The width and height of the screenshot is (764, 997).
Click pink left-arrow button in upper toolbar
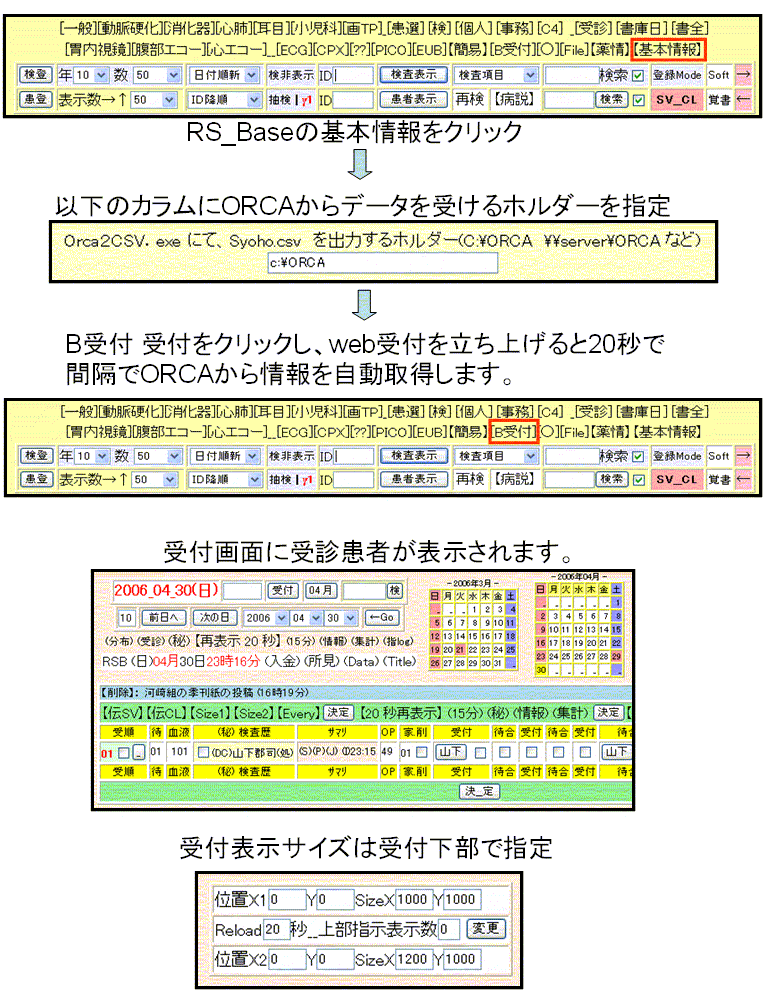click(x=743, y=99)
